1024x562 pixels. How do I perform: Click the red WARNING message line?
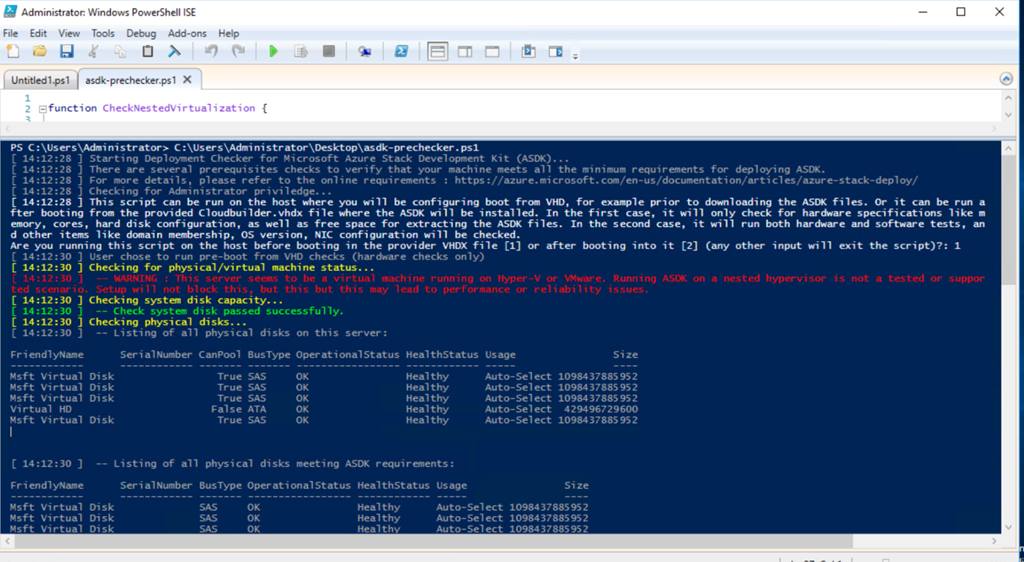coord(498,284)
